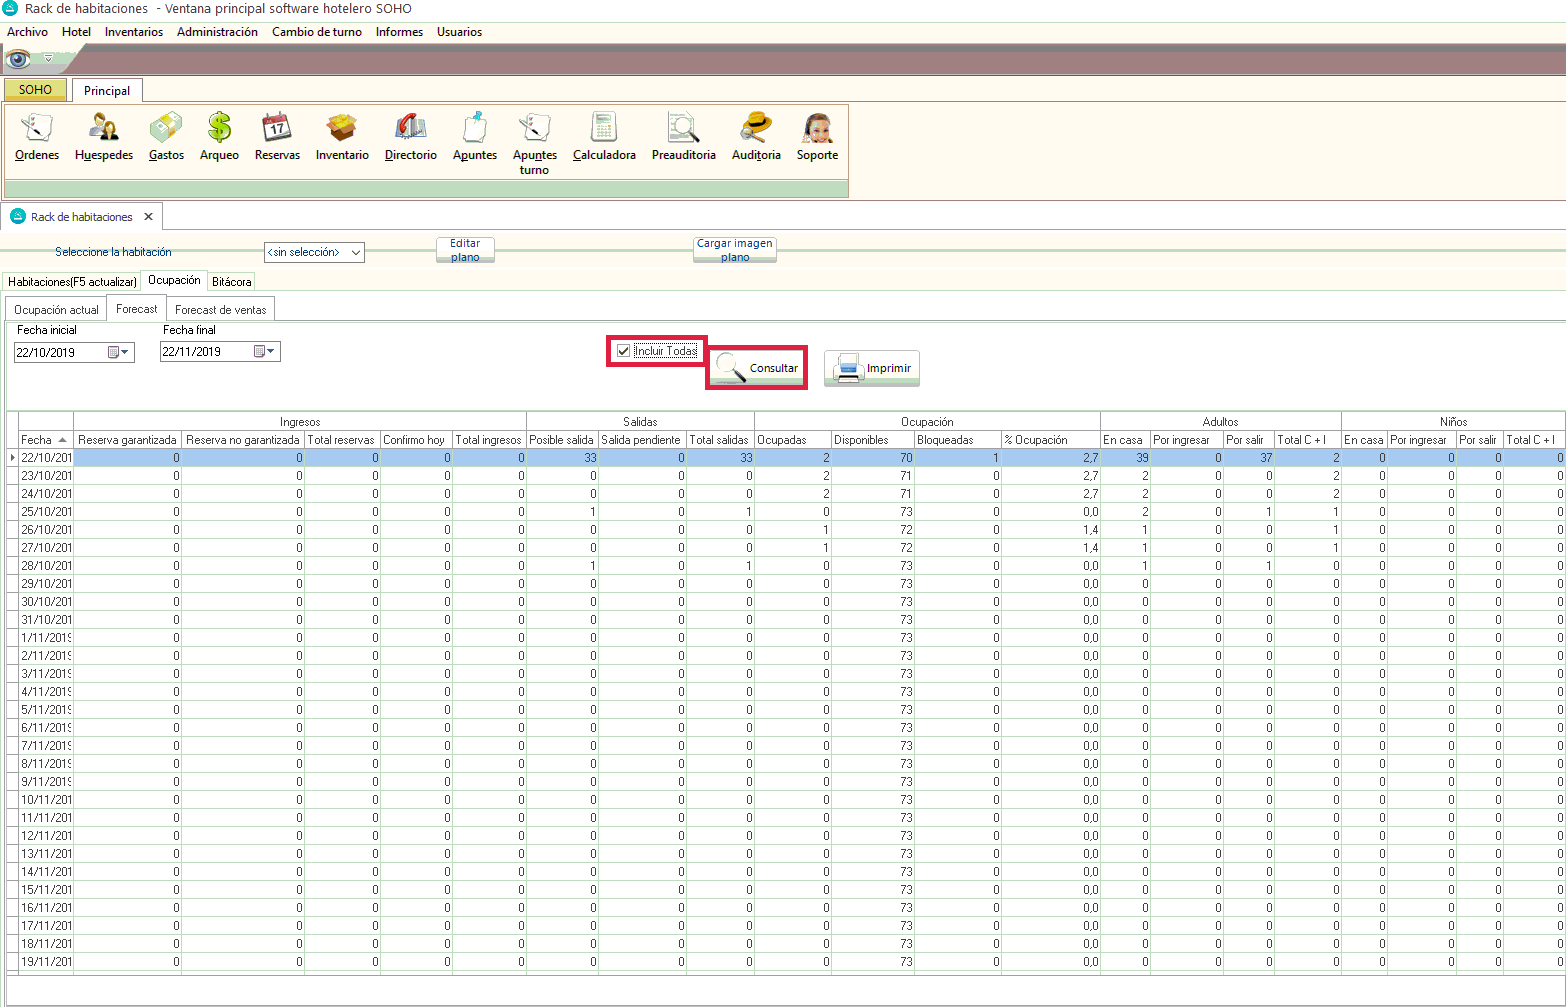Open the Informes menu
This screenshot has width=1566, height=1007.
click(399, 32)
